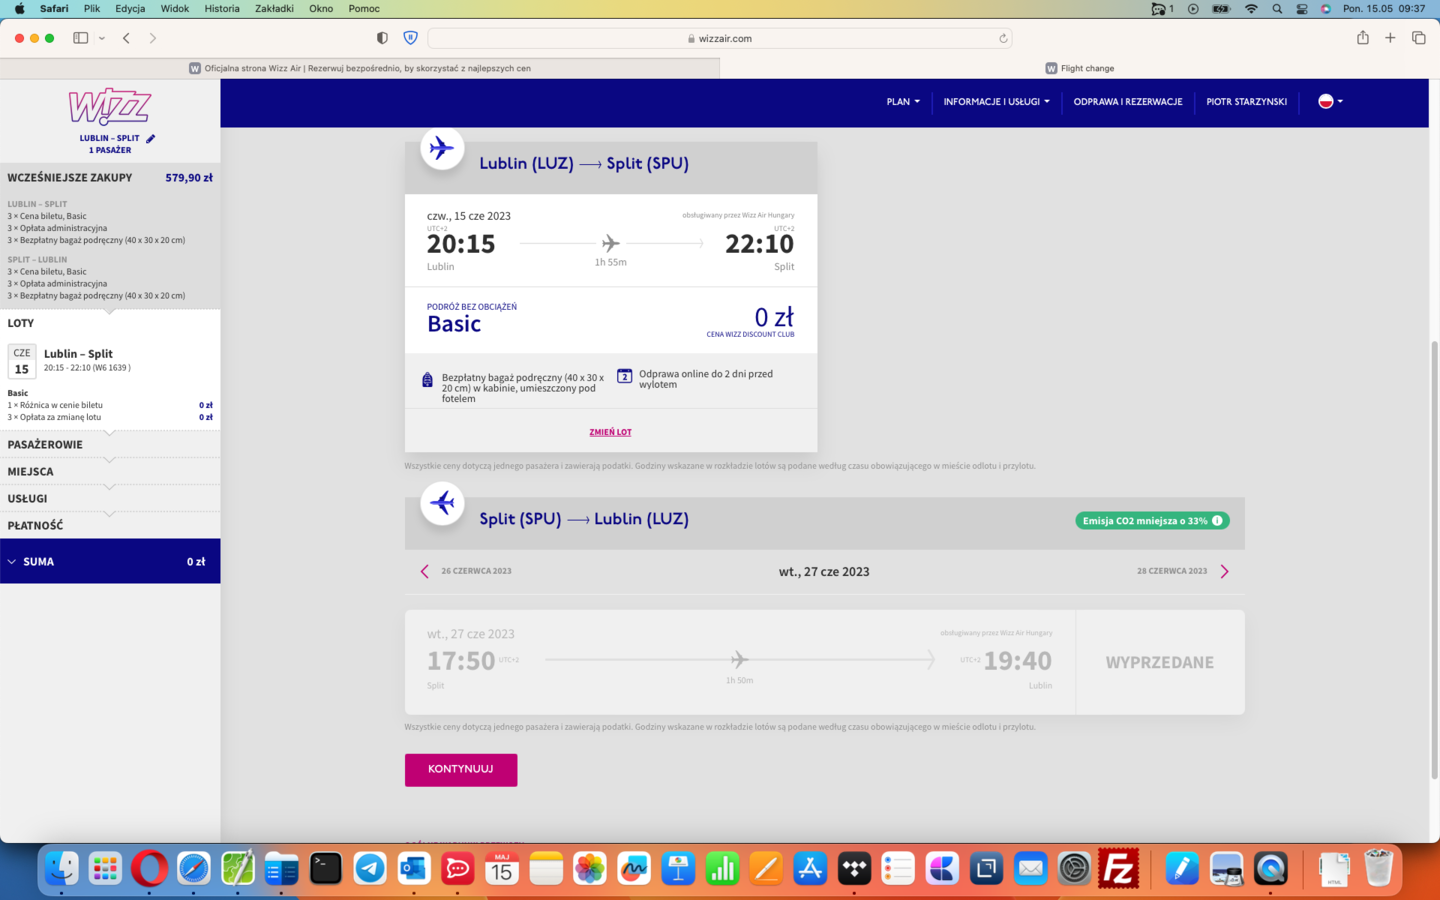
Task: Open the PLAN dropdown menu
Action: [x=903, y=102]
